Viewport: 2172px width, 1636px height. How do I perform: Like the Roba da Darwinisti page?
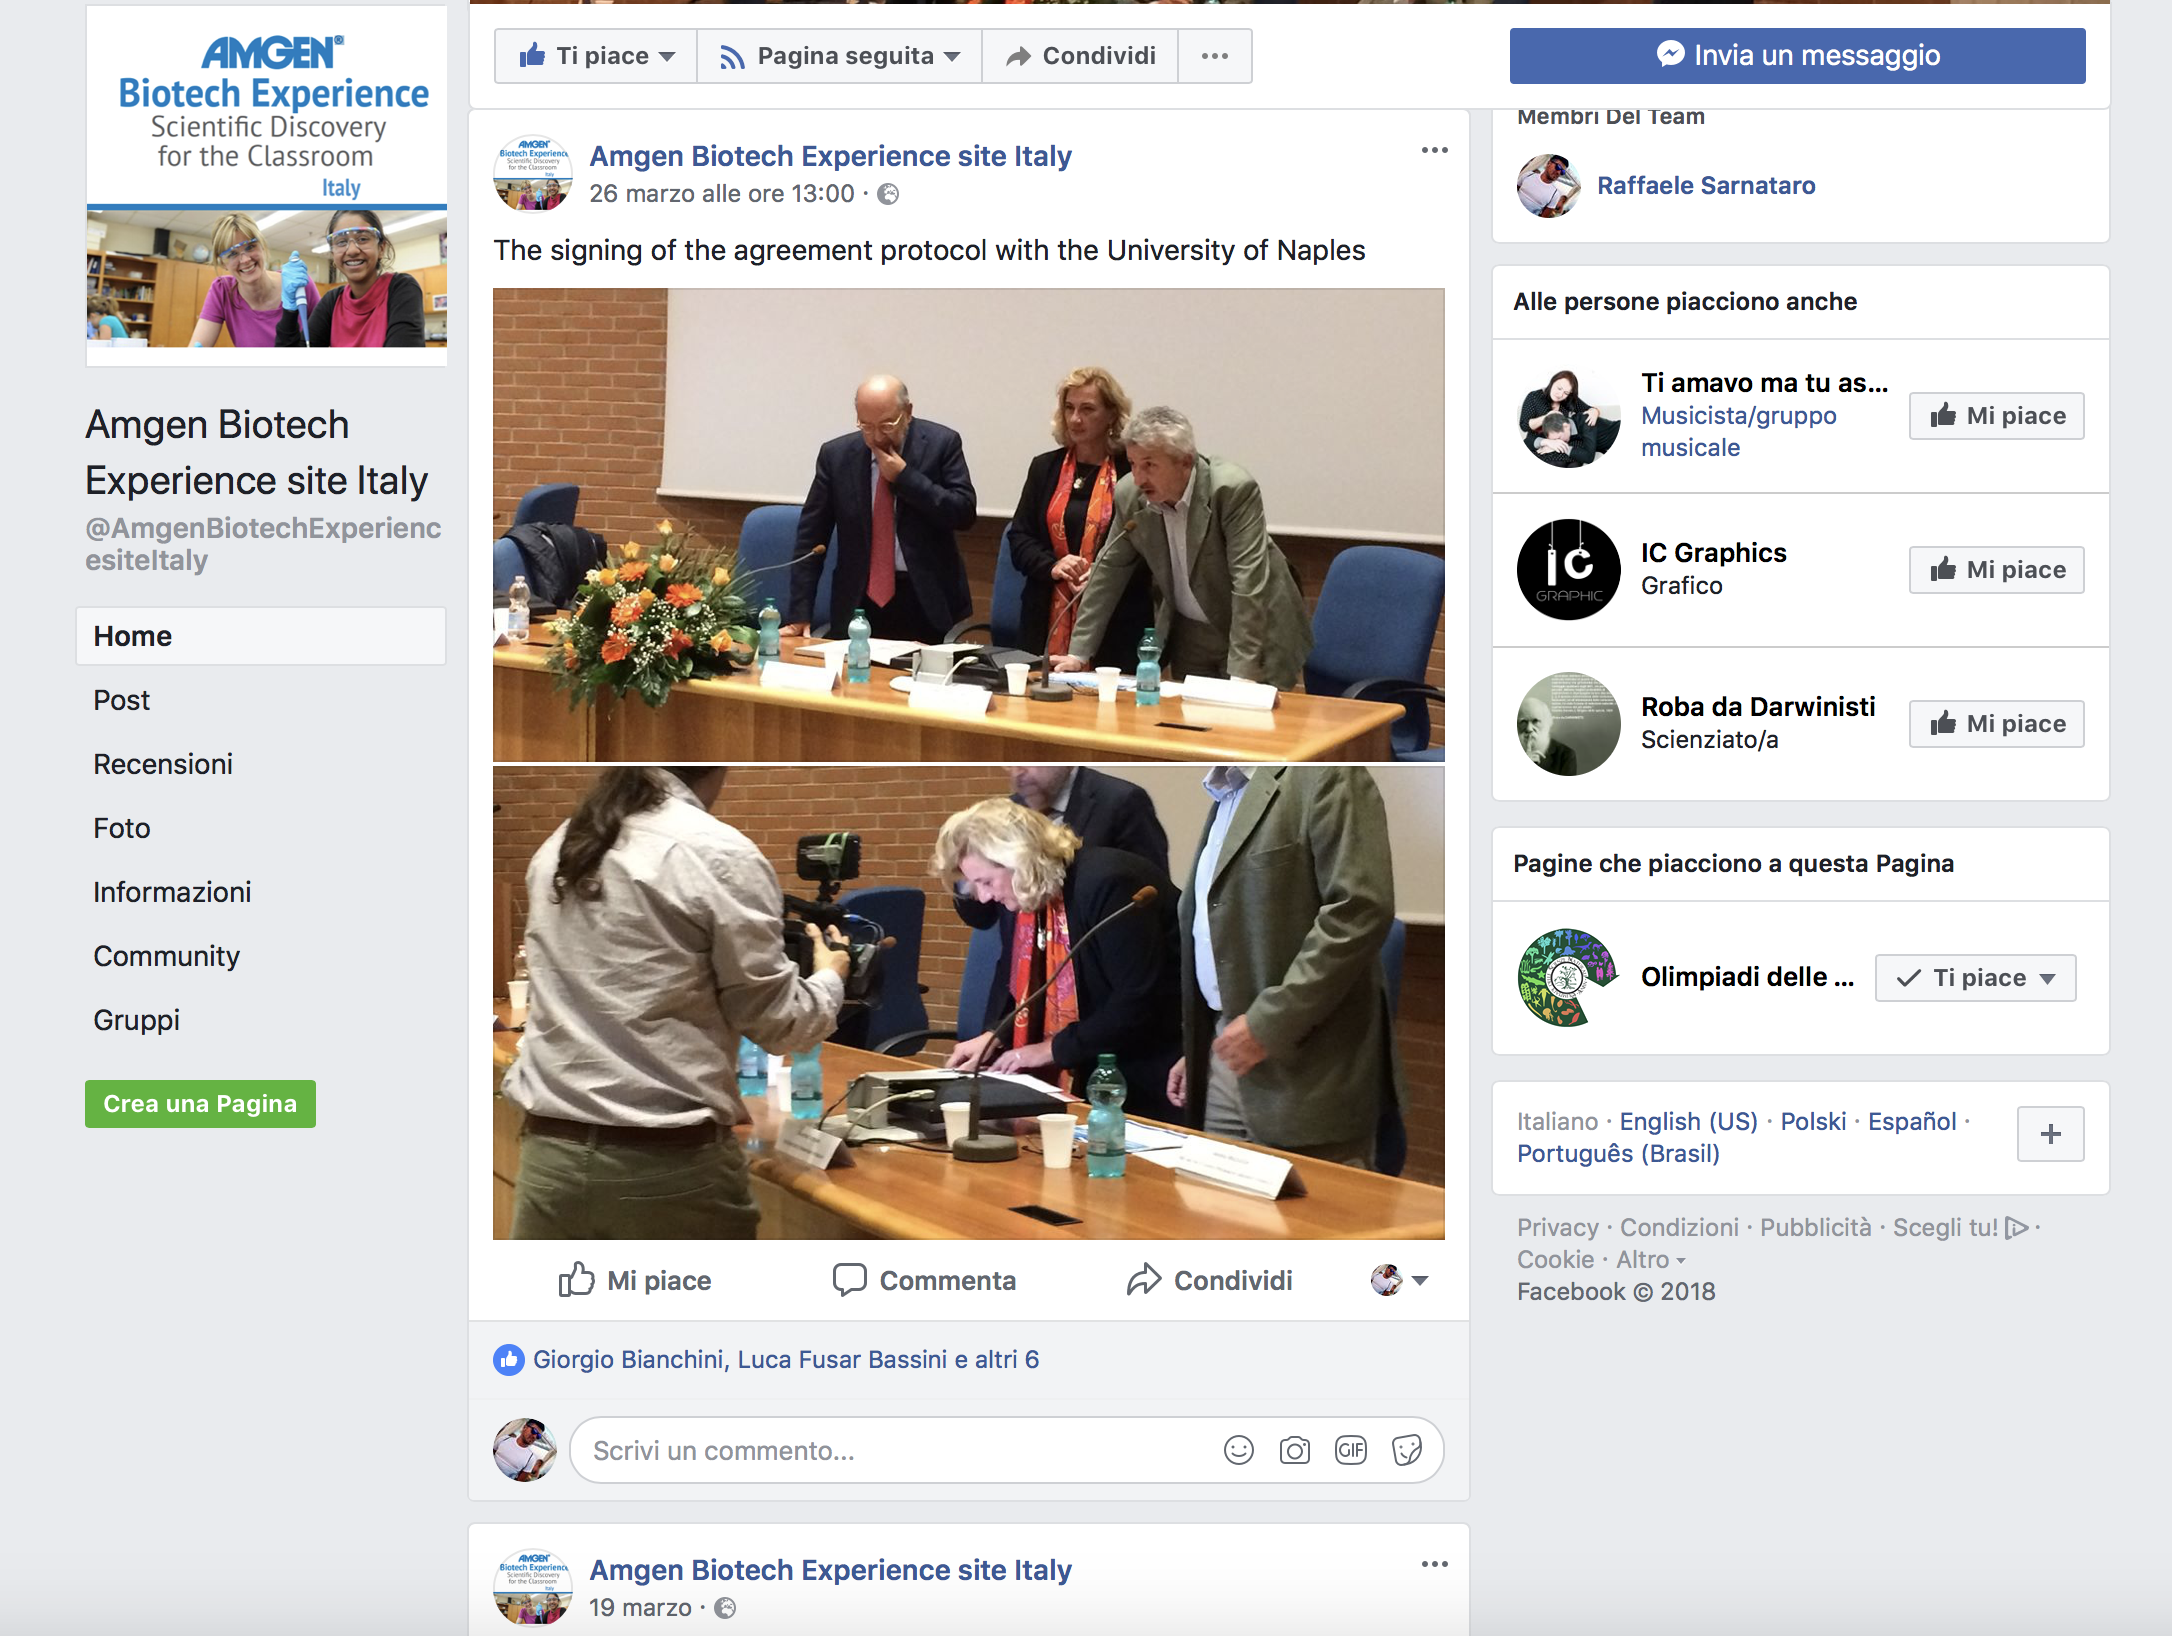[x=1996, y=723]
